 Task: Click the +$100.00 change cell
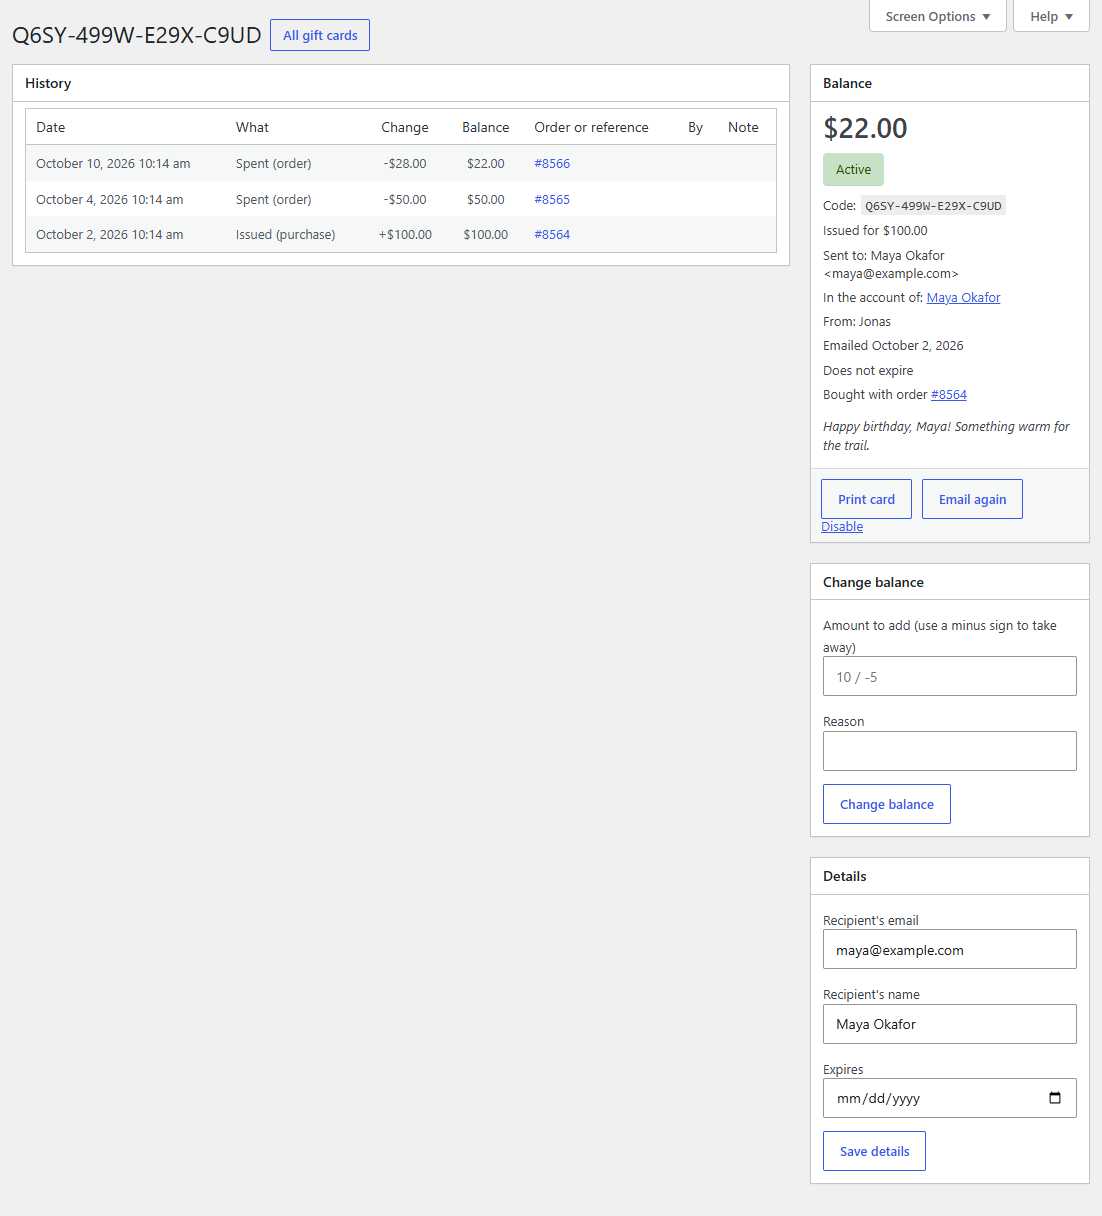[x=405, y=235]
